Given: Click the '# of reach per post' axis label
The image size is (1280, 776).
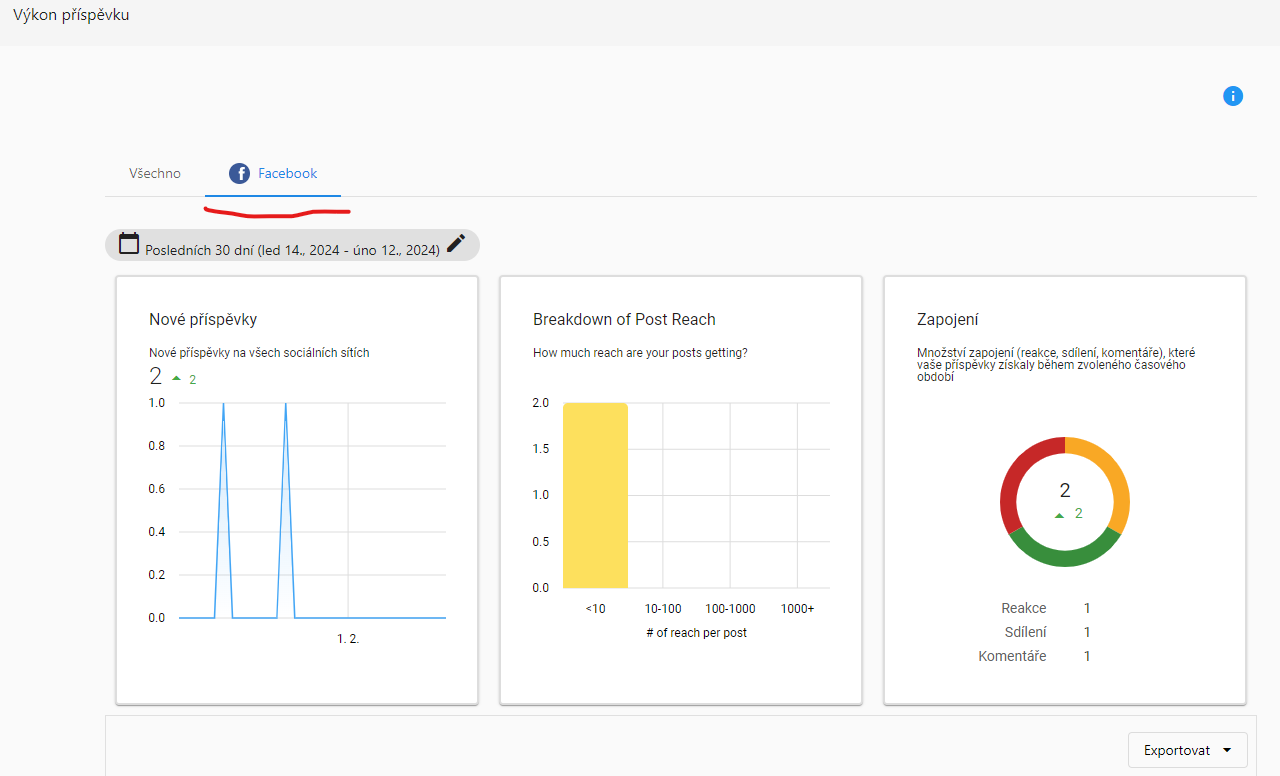Looking at the screenshot, I should pyautogui.click(x=696, y=633).
